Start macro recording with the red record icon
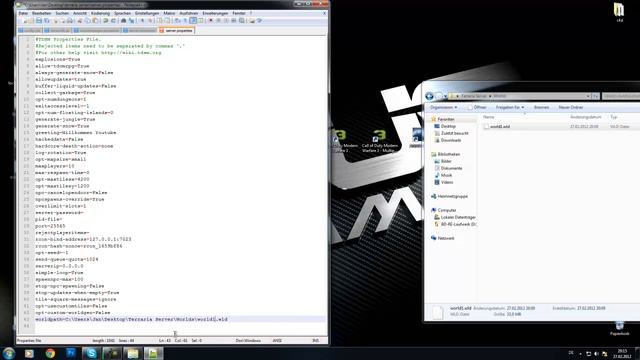This screenshot has height=360, width=640. click(211, 20)
